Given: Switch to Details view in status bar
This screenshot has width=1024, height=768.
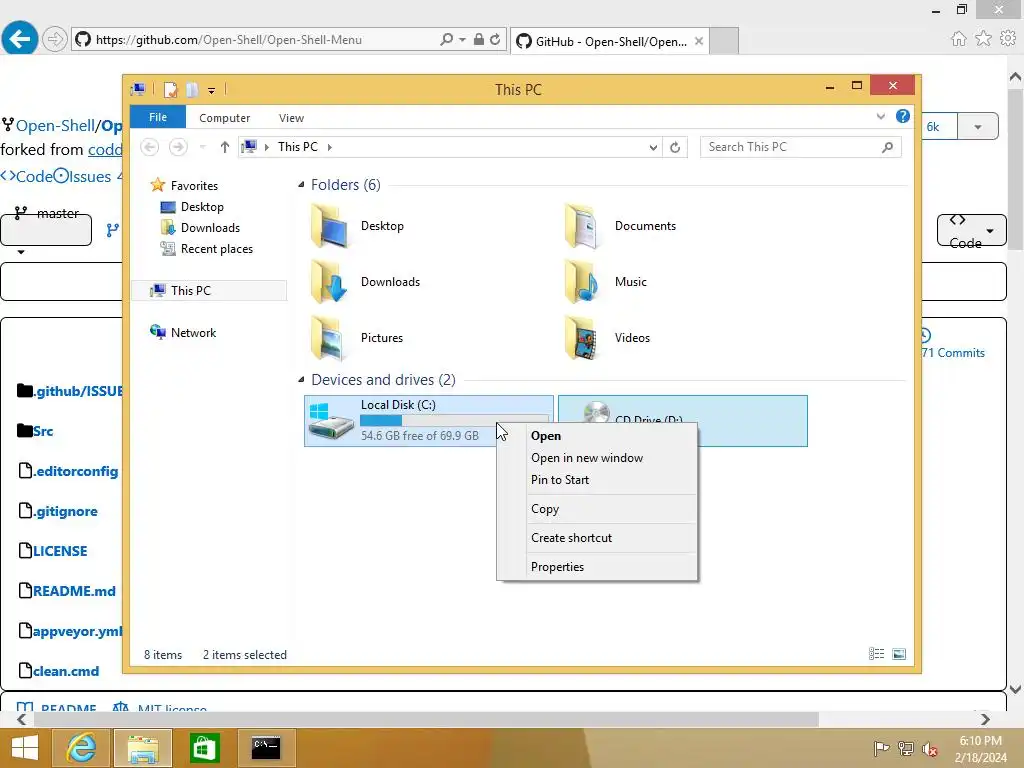Looking at the screenshot, I should 876,654.
